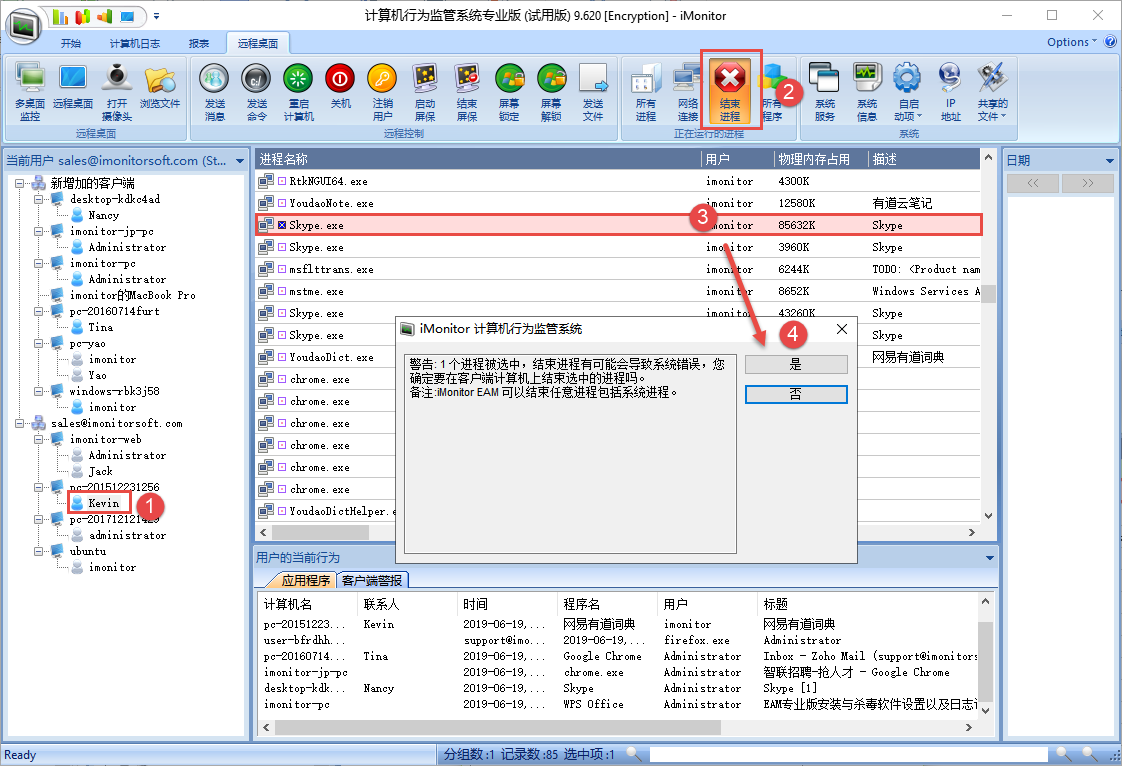Switch to the 计算机日志 ribbon tab
This screenshot has width=1122, height=766.
tap(135, 44)
